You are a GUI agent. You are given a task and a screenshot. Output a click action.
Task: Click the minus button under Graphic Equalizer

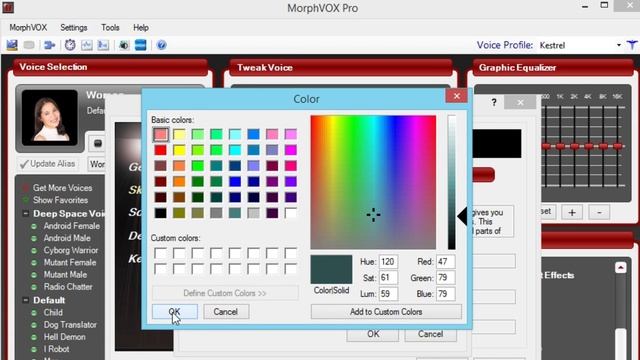pyautogui.click(x=599, y=212)
